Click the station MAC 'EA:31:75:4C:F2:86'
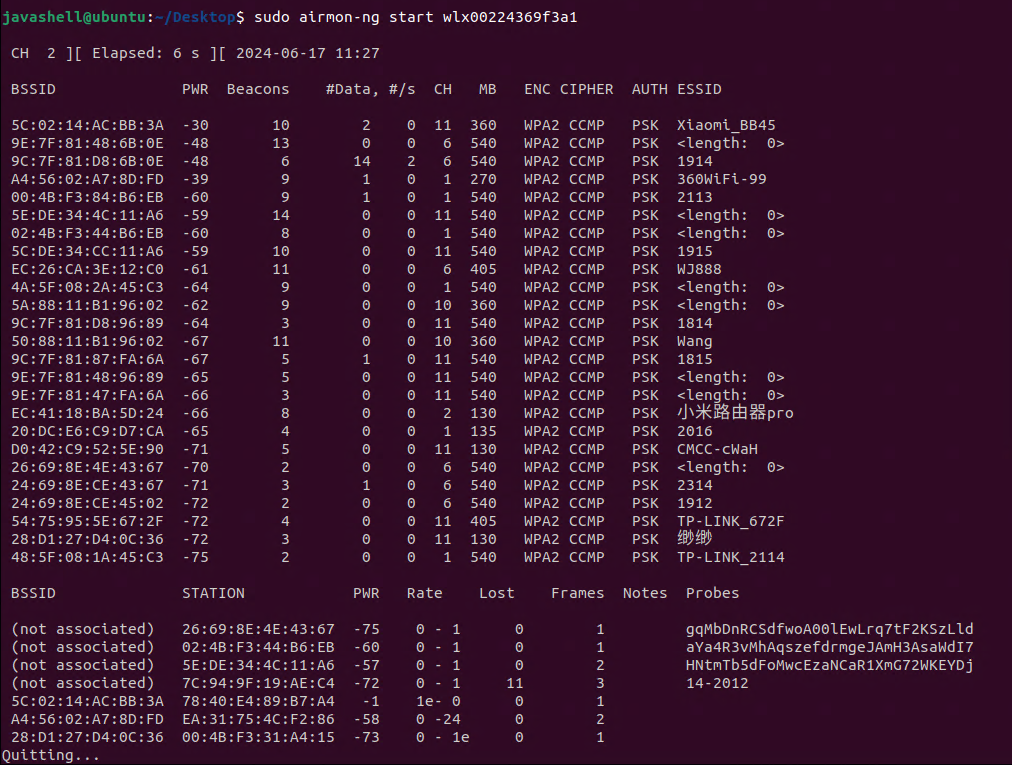The image size is (1012, 765). pyautogui.click(x=258, y=720)
